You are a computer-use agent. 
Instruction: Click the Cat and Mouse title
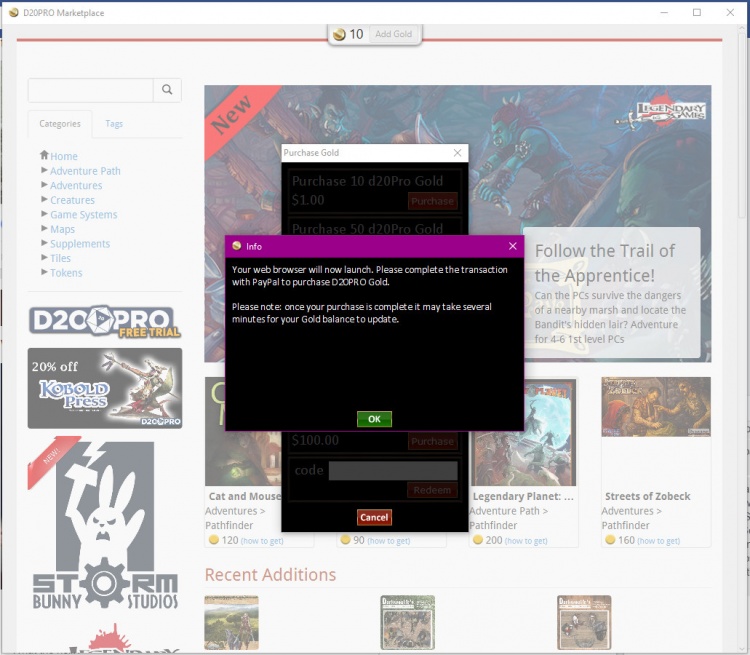click(244, 496)
